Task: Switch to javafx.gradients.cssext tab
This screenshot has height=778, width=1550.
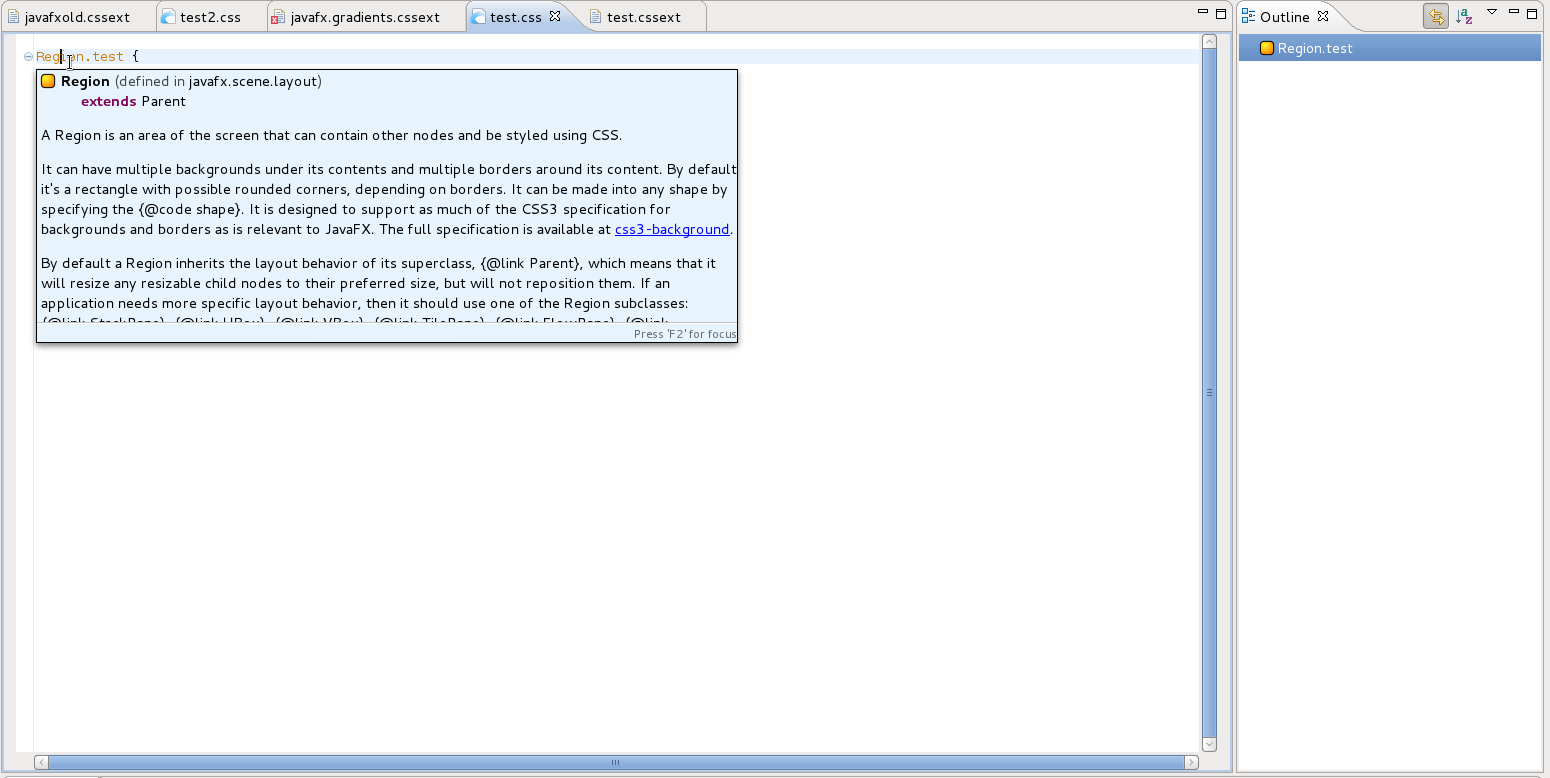Action: [x=364, y=17]
